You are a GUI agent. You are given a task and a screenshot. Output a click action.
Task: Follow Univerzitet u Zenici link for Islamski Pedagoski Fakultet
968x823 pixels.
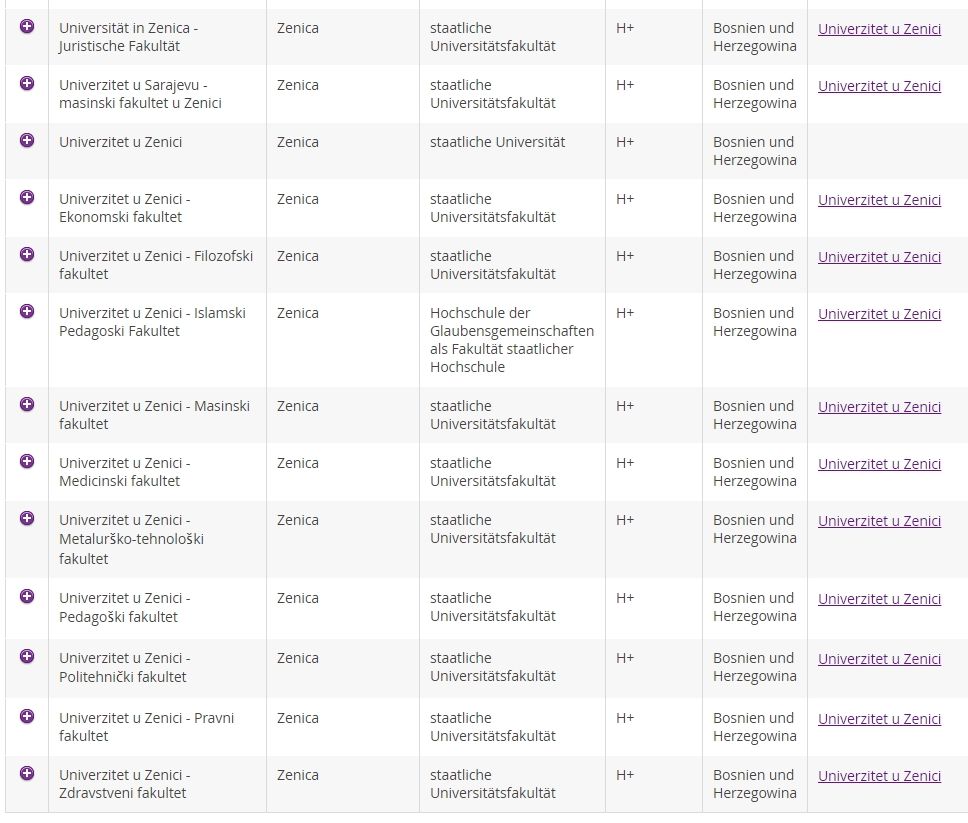[x=879, y=314]
